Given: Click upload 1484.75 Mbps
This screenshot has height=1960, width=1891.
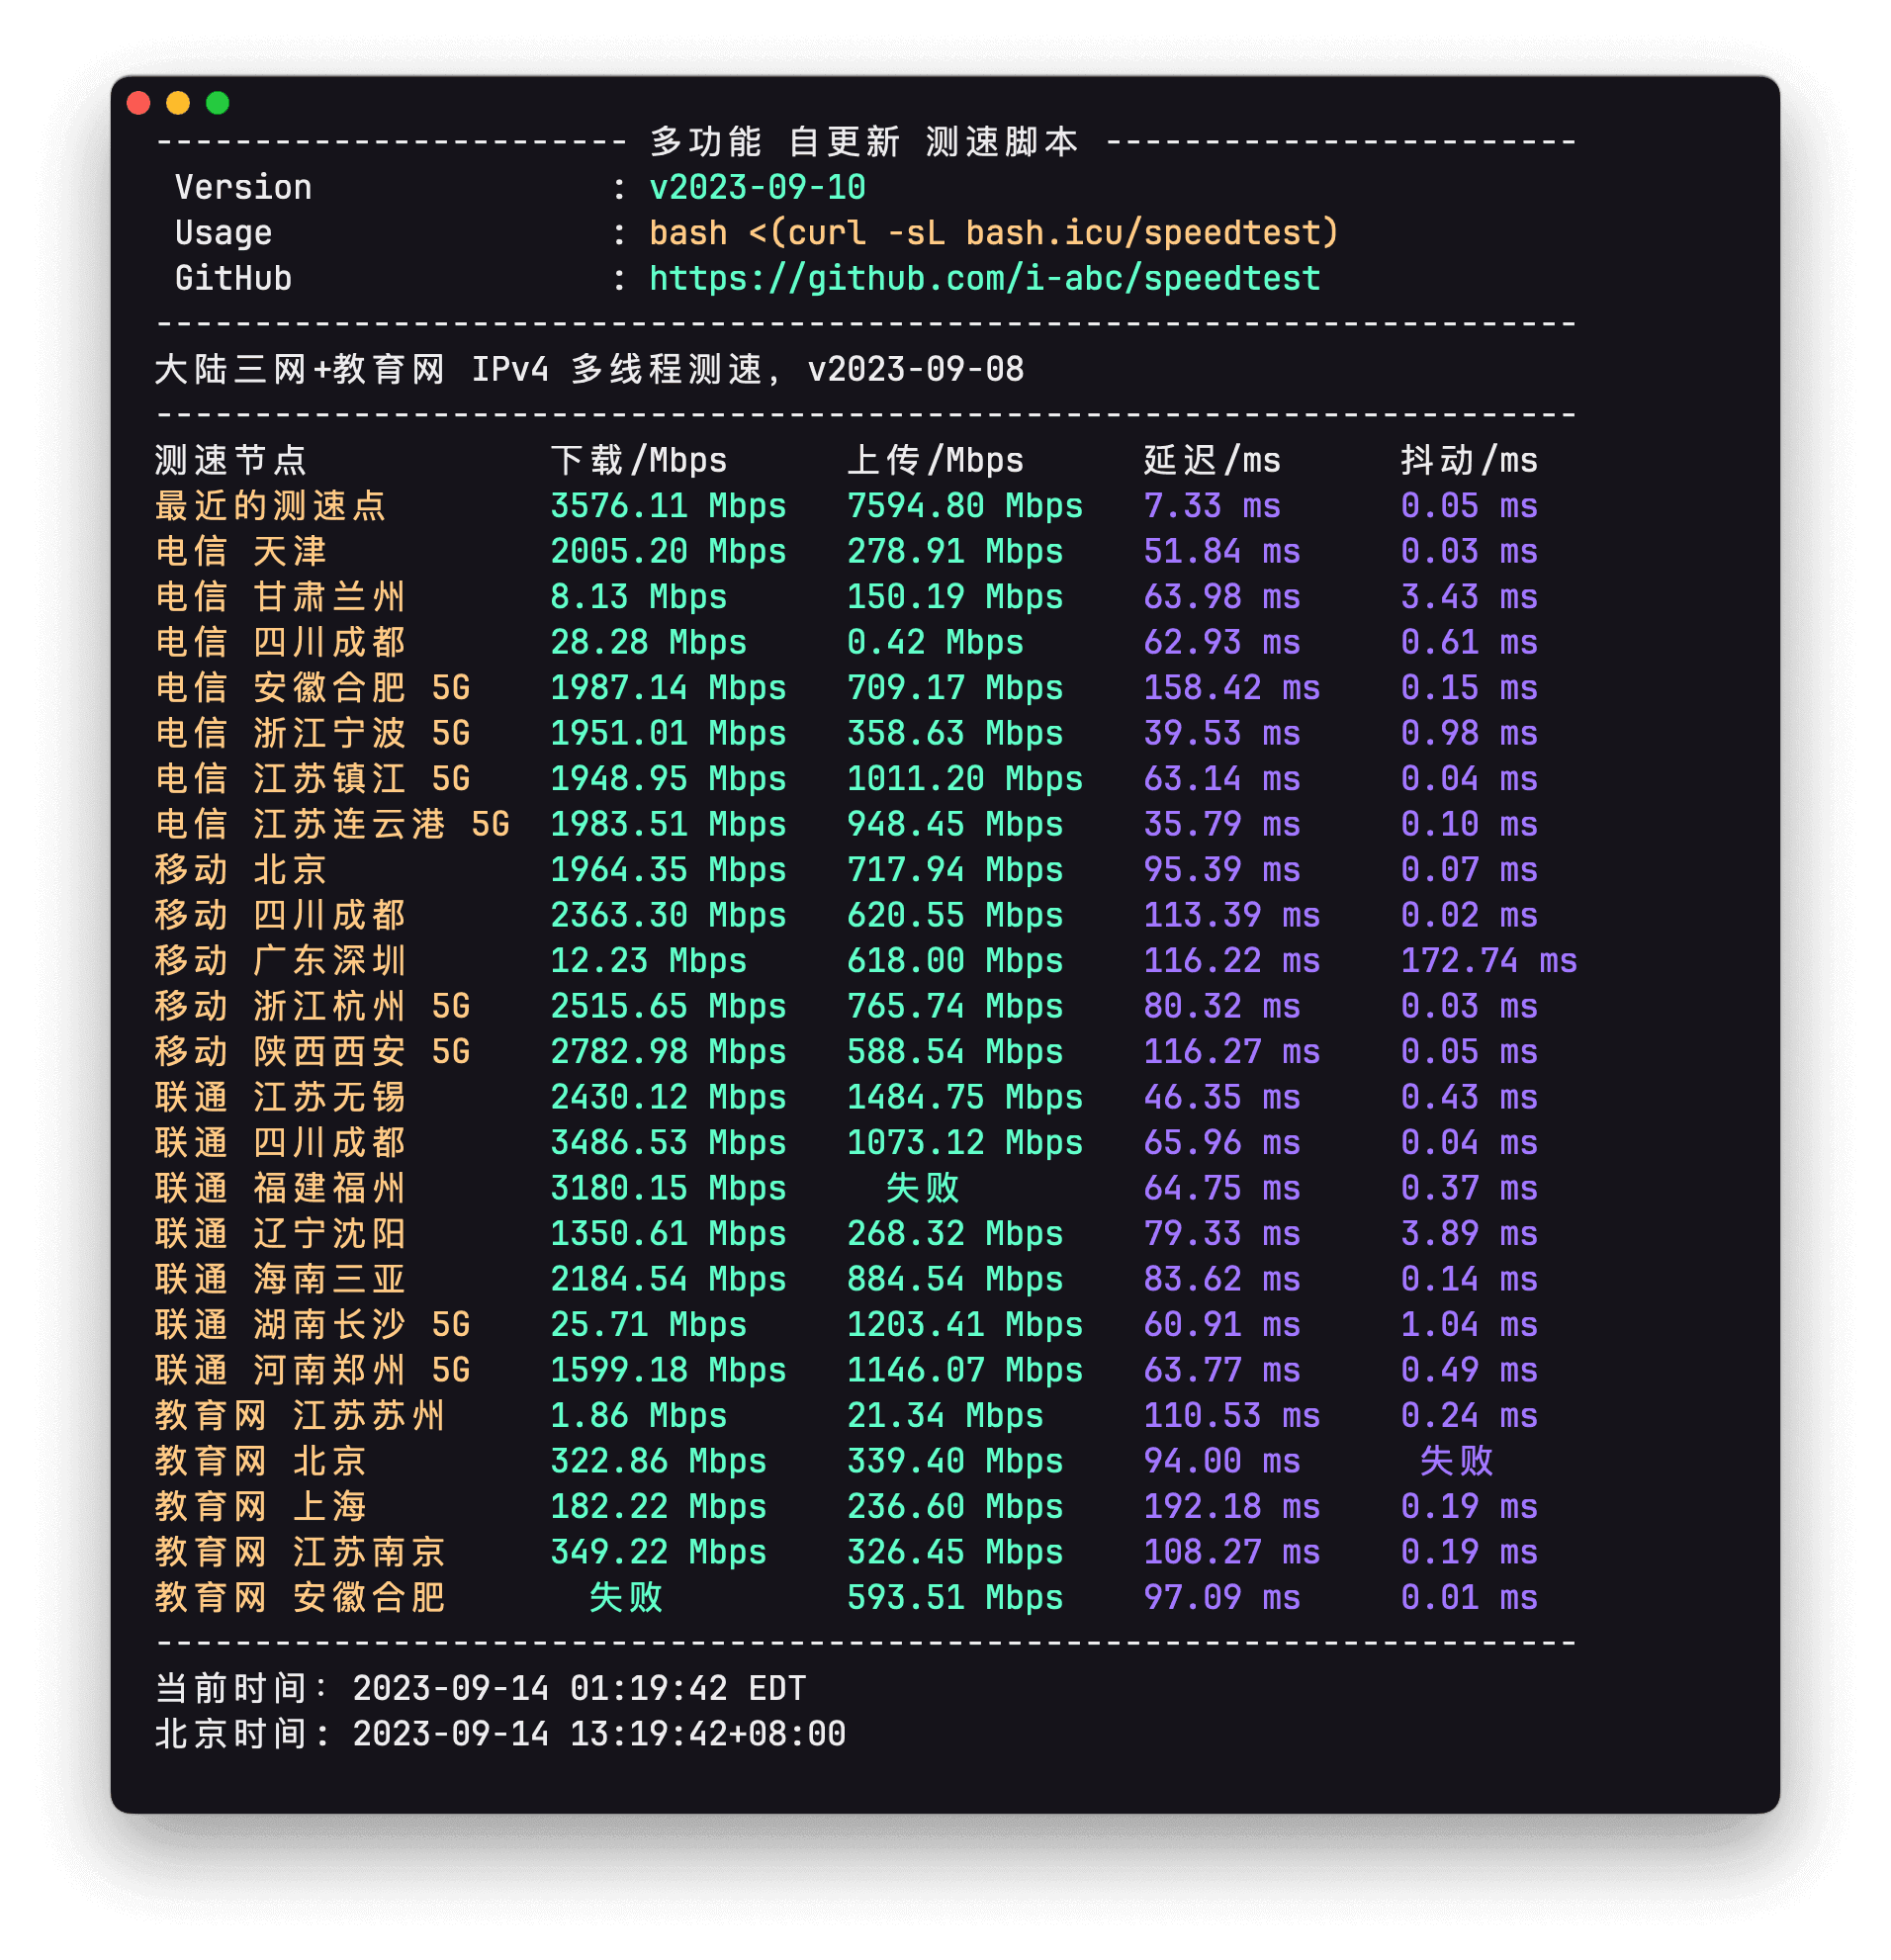Looking at the screenshot, I should [x=964, y=1097].
